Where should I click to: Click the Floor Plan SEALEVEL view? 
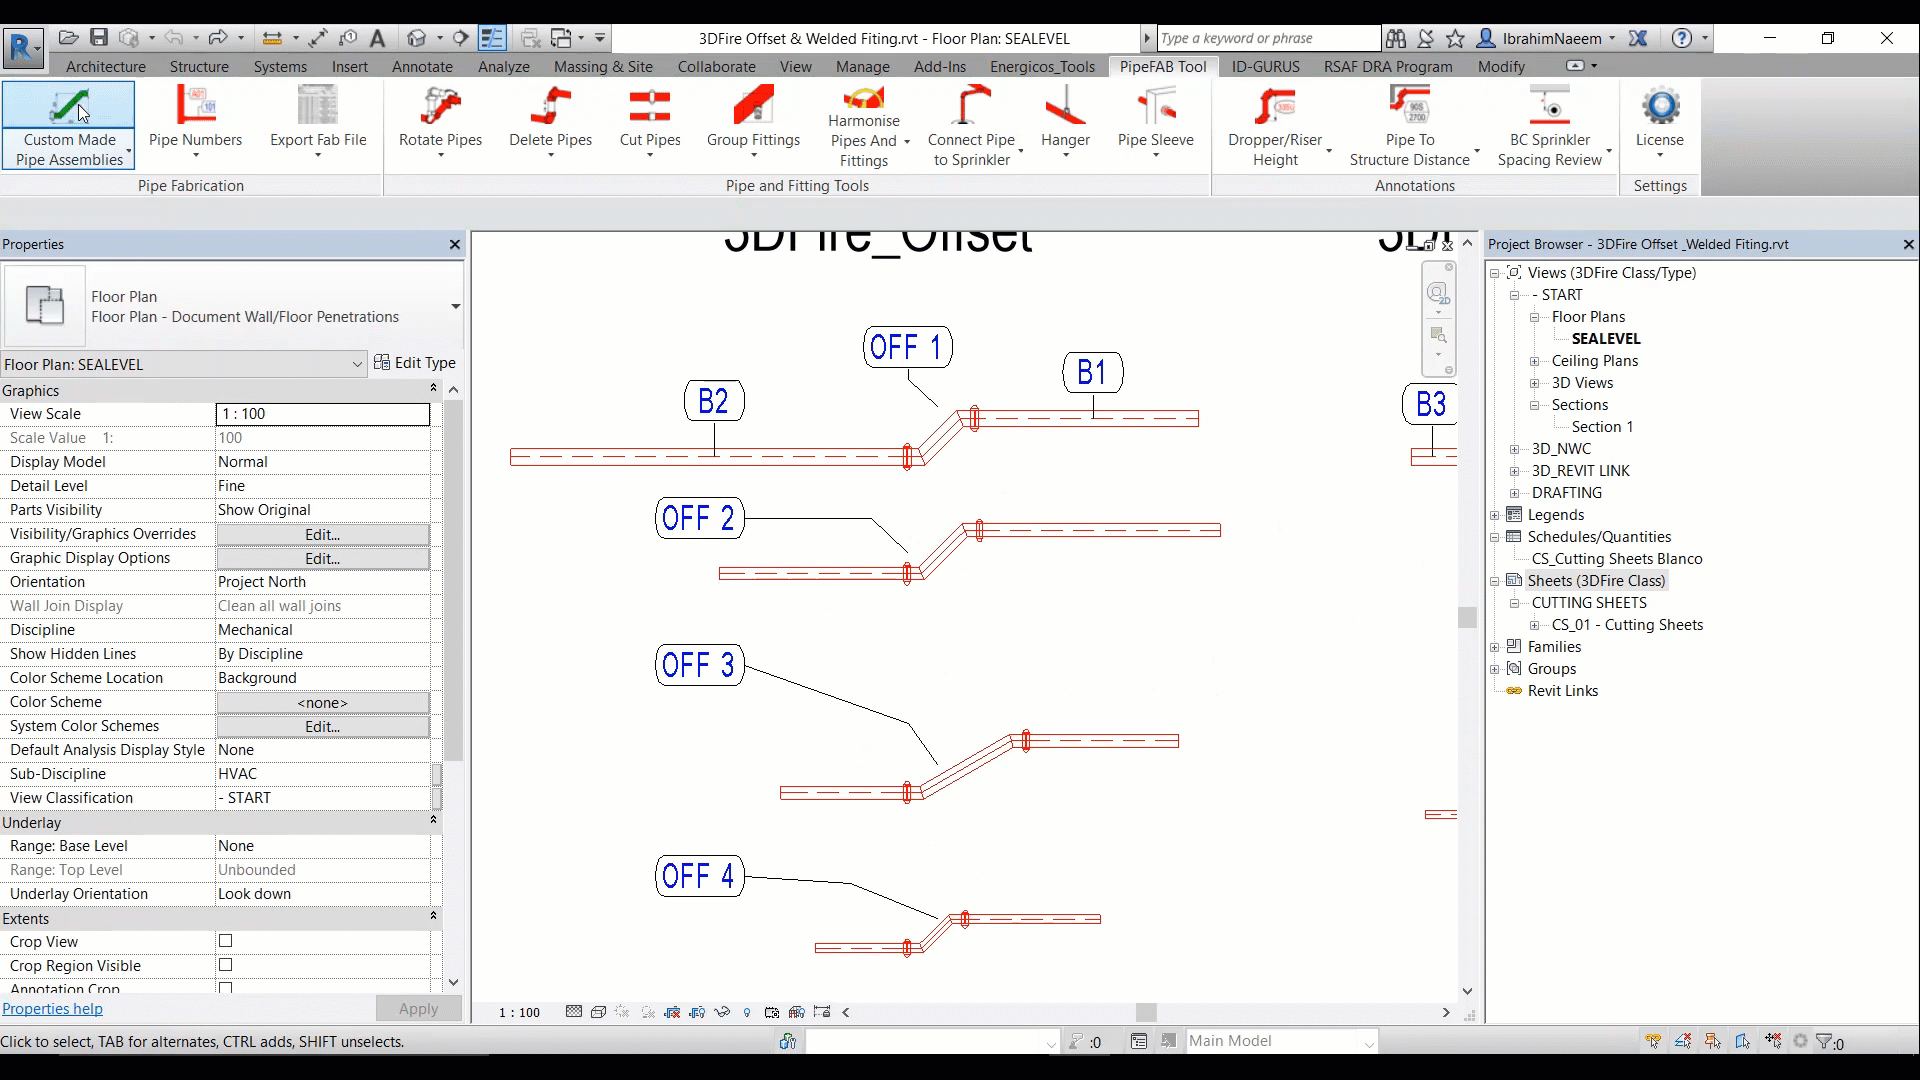[x=1606, y=339]
